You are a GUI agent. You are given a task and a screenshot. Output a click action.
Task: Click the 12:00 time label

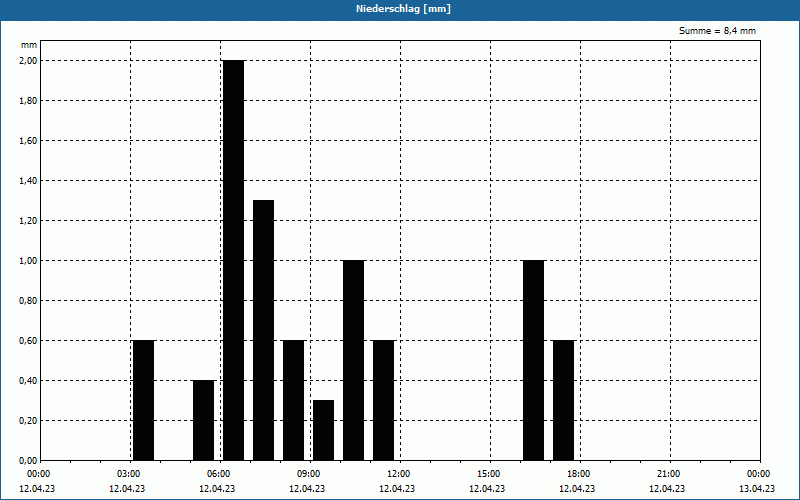pyautogui.click(x=398, y=474)
